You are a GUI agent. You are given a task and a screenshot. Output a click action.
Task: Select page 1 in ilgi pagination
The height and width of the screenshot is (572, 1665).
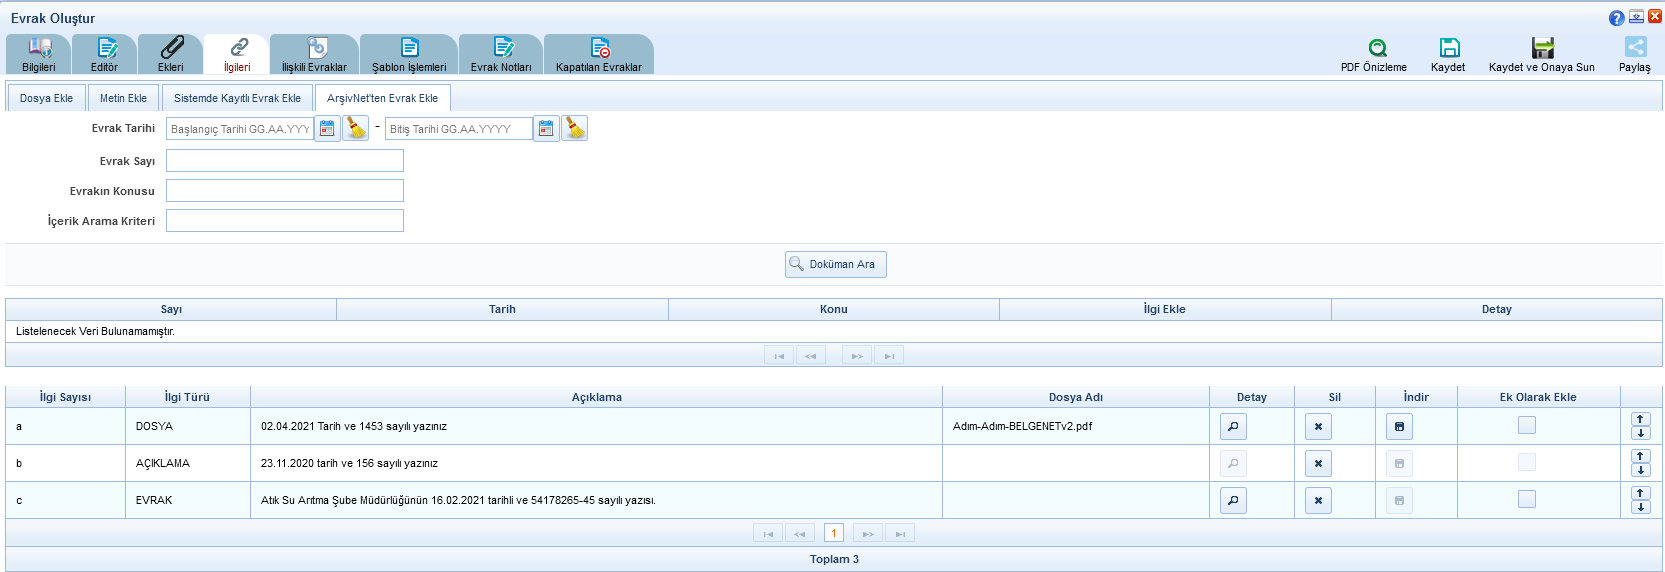pos(834,533)
